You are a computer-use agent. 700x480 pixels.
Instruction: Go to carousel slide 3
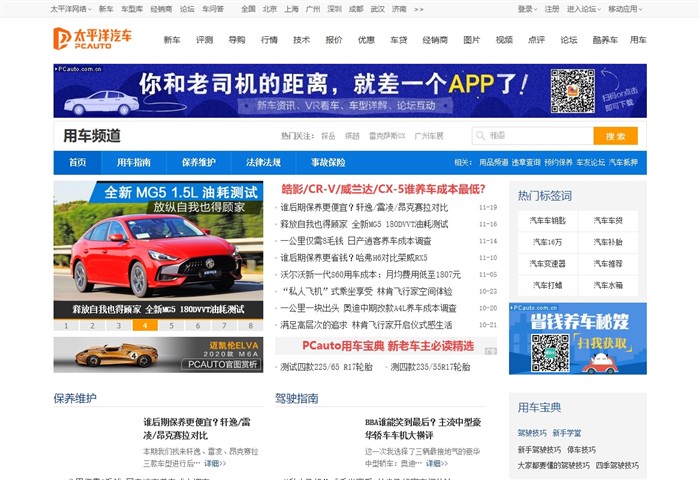(119, 326)
